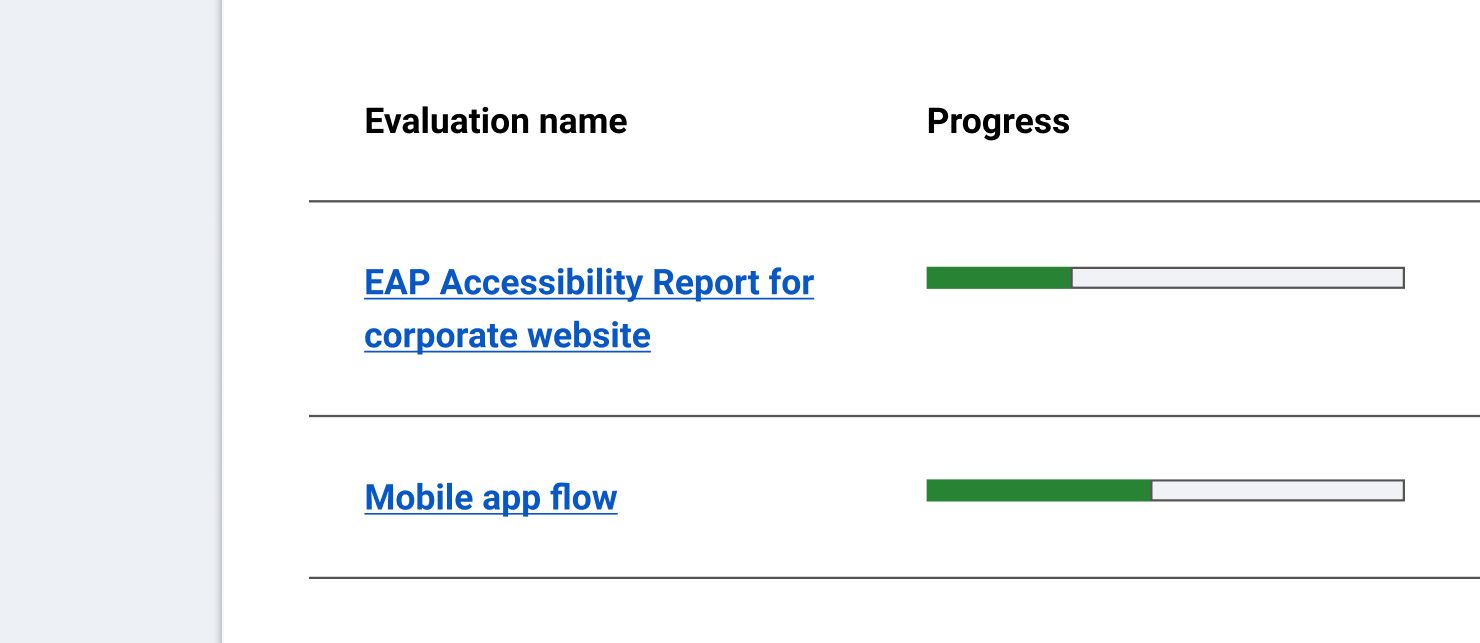The width and height of the screenshot is (1480, 643).
Task: Click where green fill ends in Mobile bar
Action: pyautogui.click(x=1152, y=490)
